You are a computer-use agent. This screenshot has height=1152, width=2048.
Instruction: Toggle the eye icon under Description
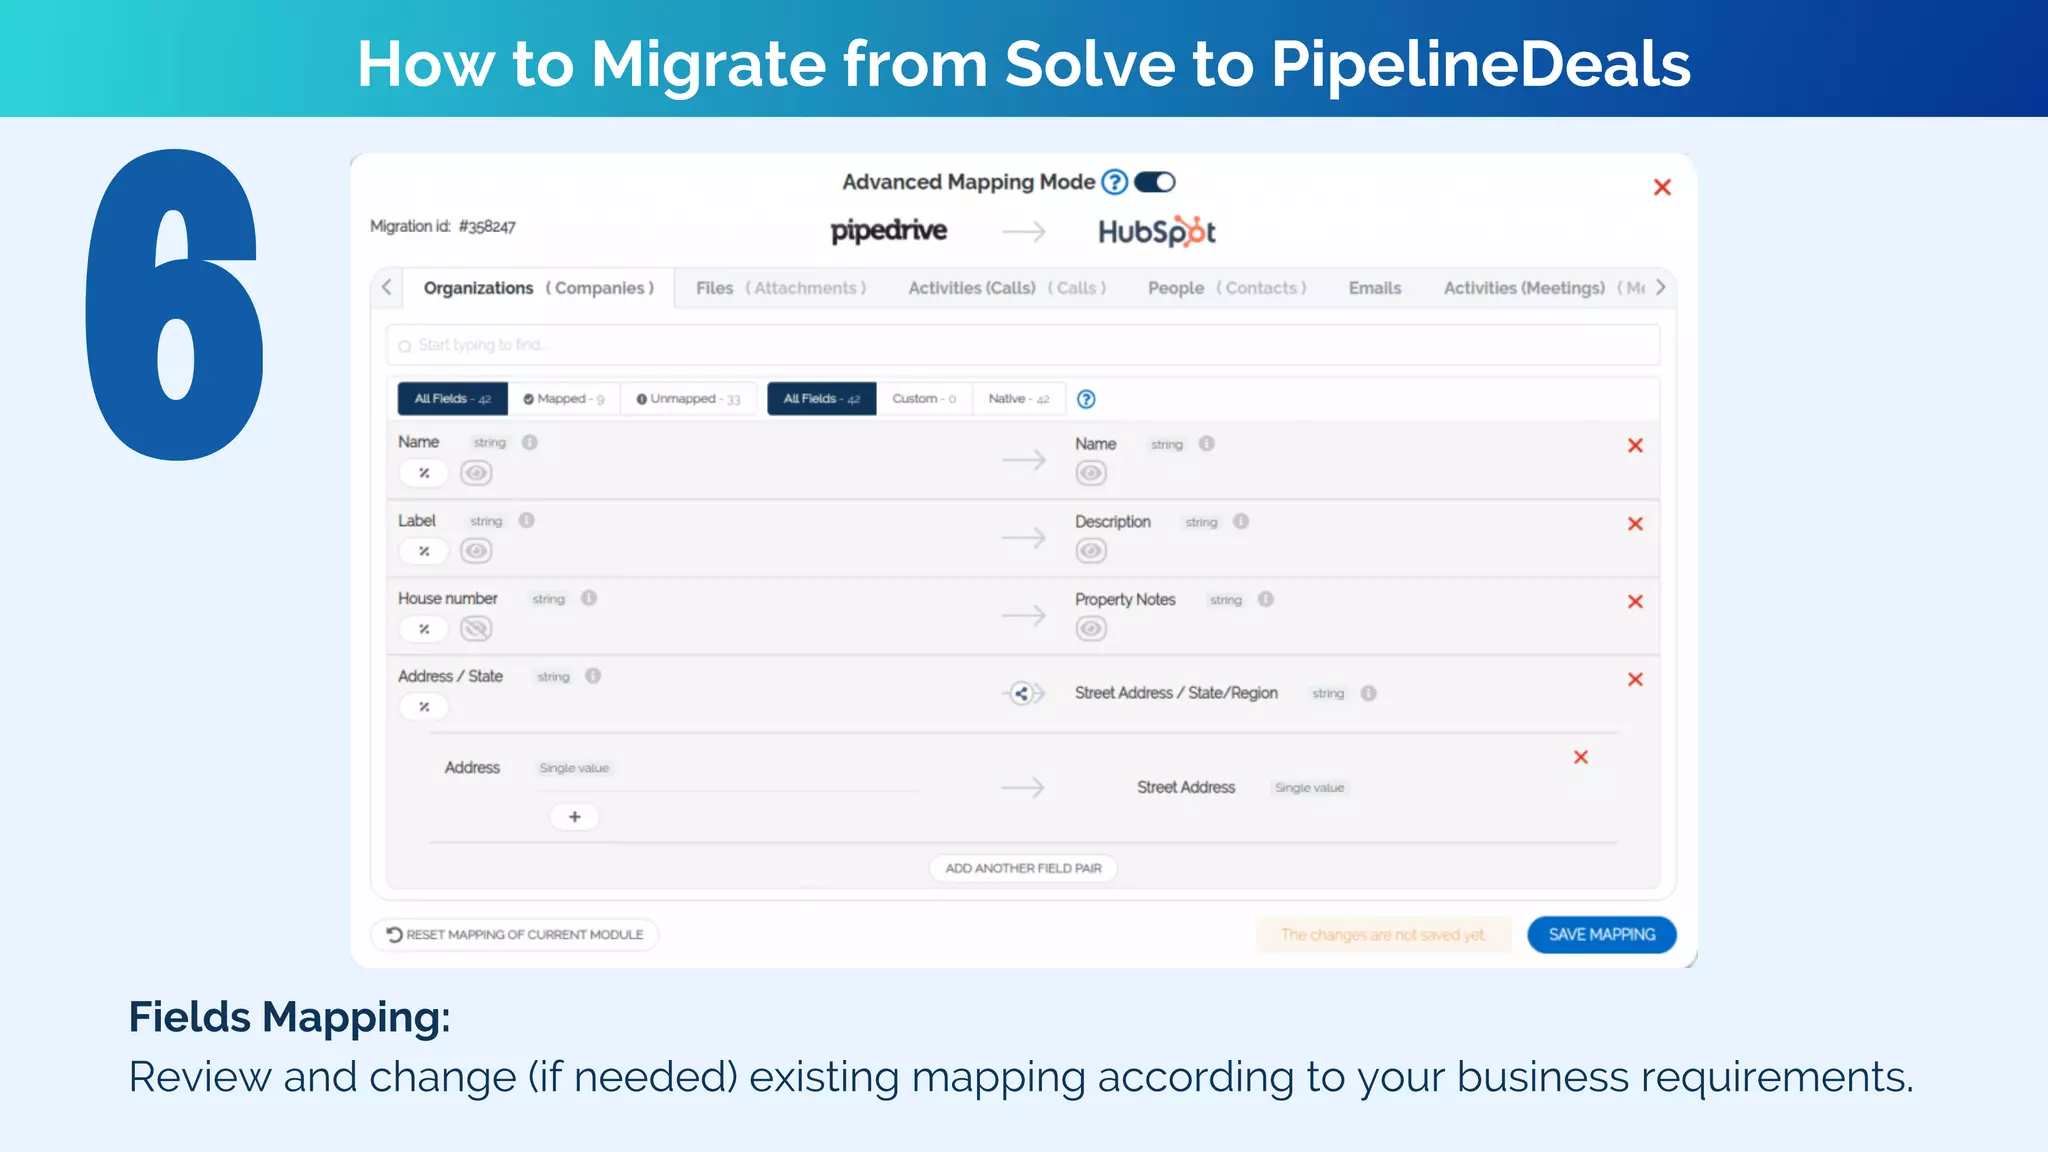click(1091, 551)
